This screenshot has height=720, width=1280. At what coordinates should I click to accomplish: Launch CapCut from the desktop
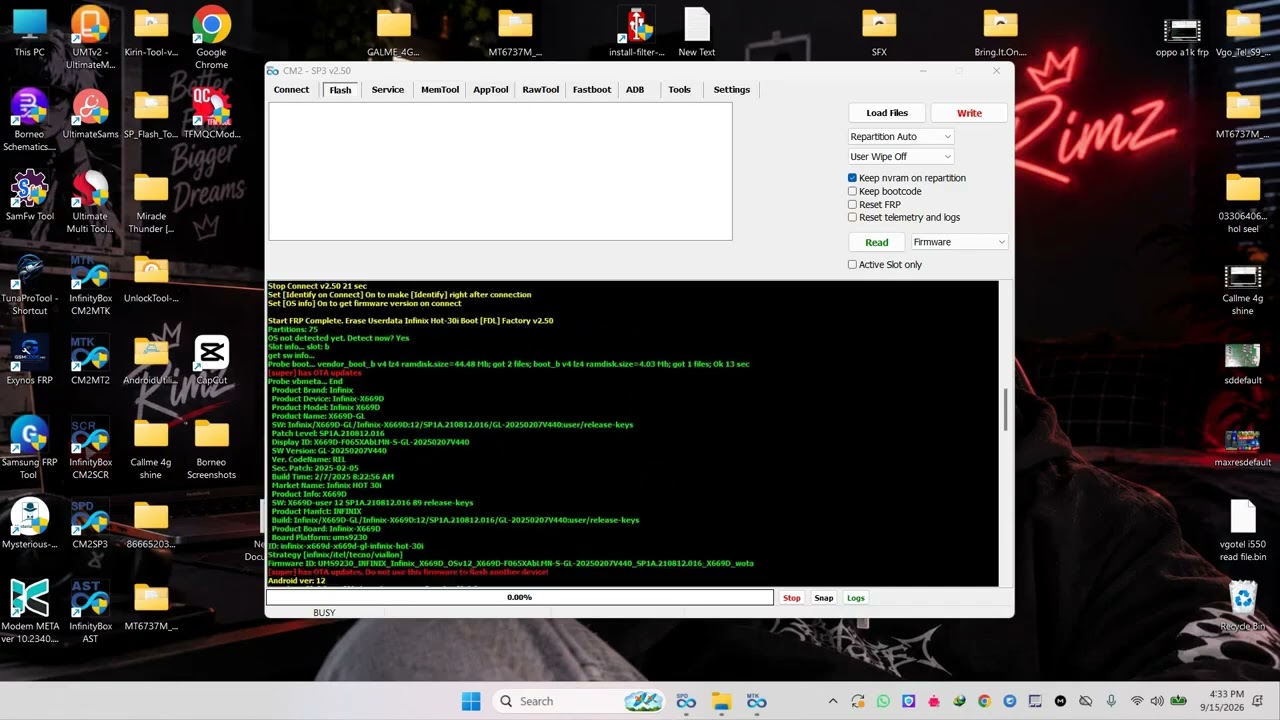pos(211,360)
